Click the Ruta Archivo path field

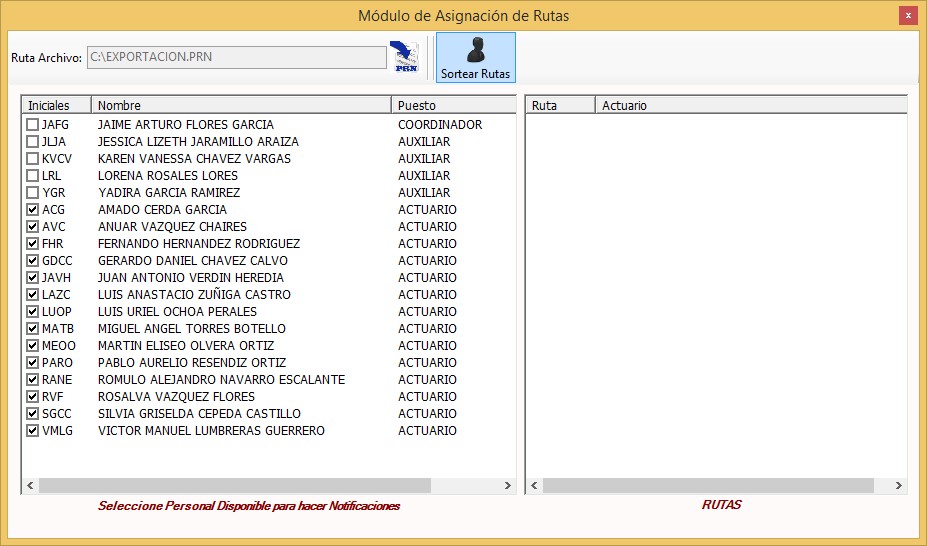236,57
